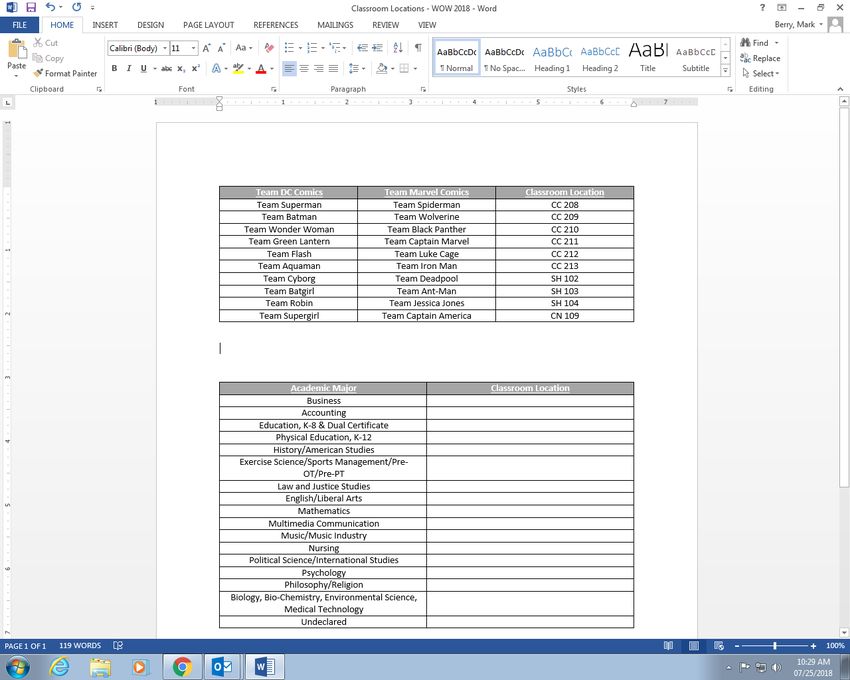Screen dimensions: 850x680
Task: Click the Business classroom location cell
Action: point(530,401)
